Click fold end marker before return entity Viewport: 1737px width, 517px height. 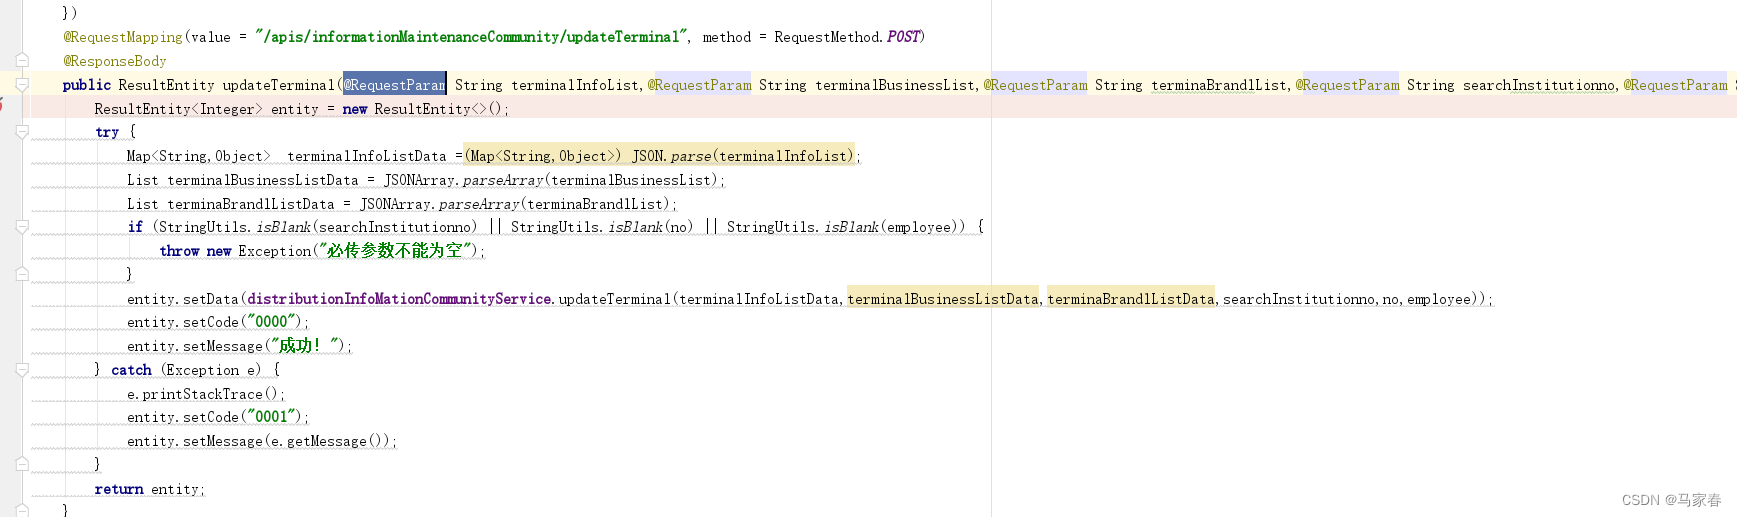(21, 464)
